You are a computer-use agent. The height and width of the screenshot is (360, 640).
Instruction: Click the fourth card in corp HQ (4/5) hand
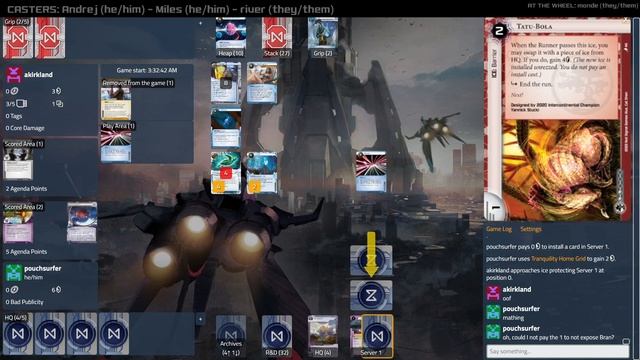114,334
